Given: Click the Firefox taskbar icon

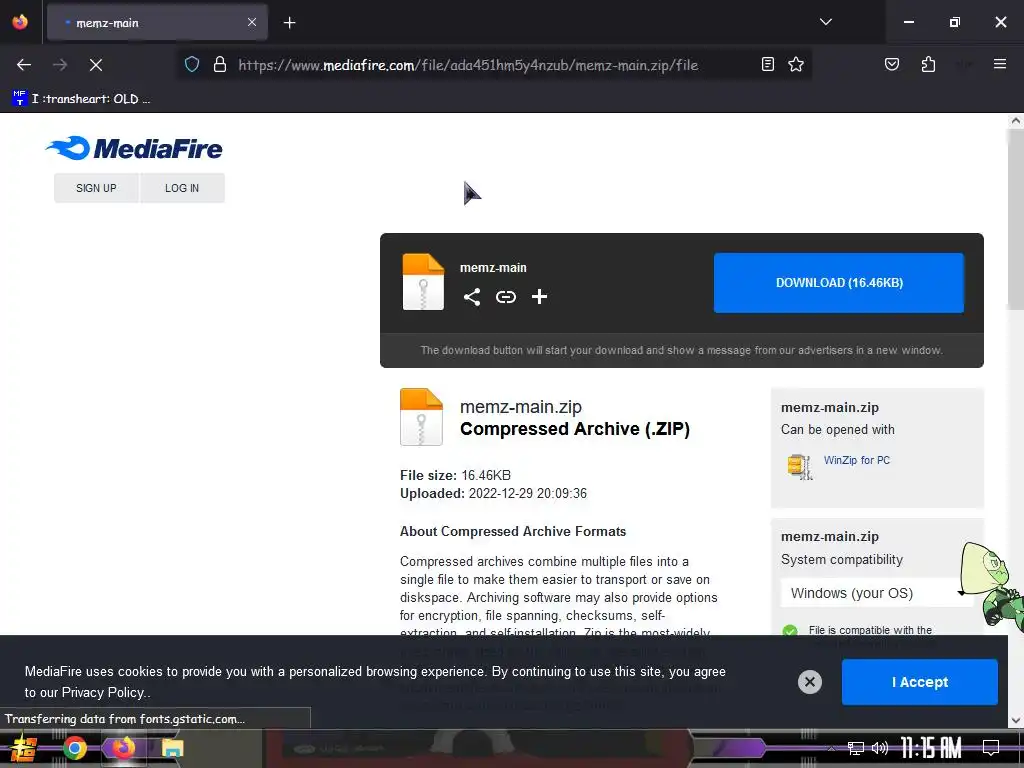Looking at the screenshot, I should pyautogui.click(x=123, y=748).
